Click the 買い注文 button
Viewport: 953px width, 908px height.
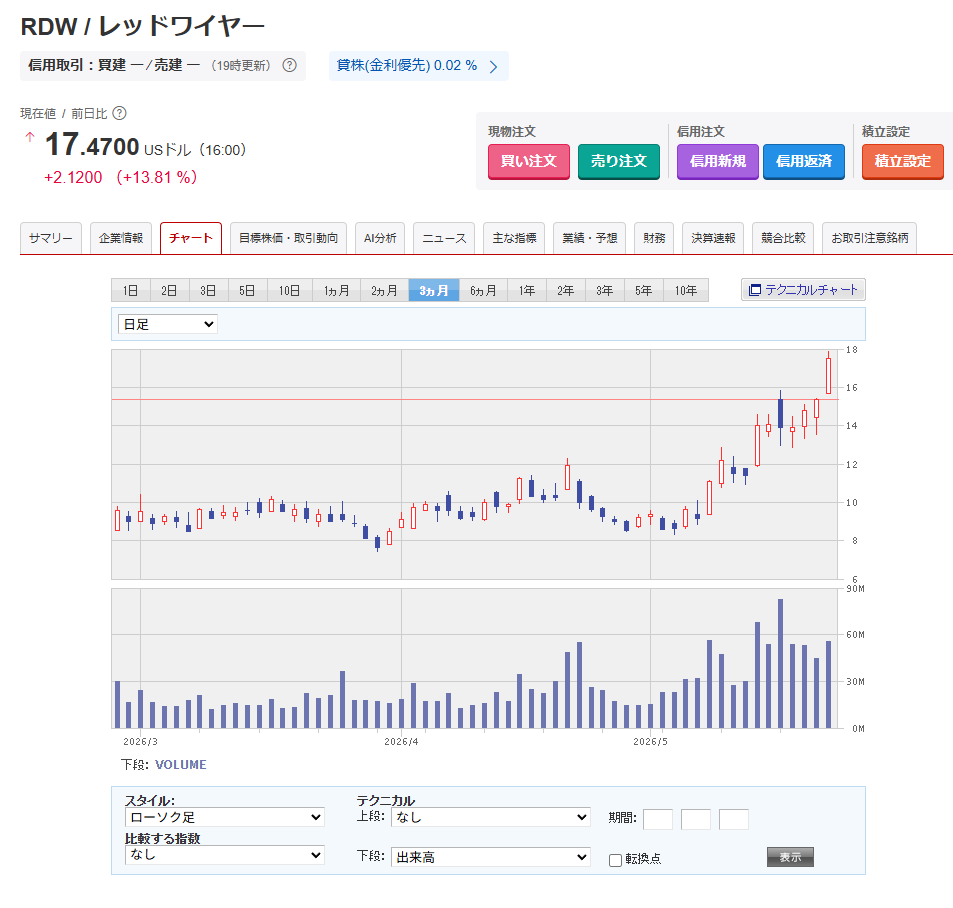click(529, 161)
